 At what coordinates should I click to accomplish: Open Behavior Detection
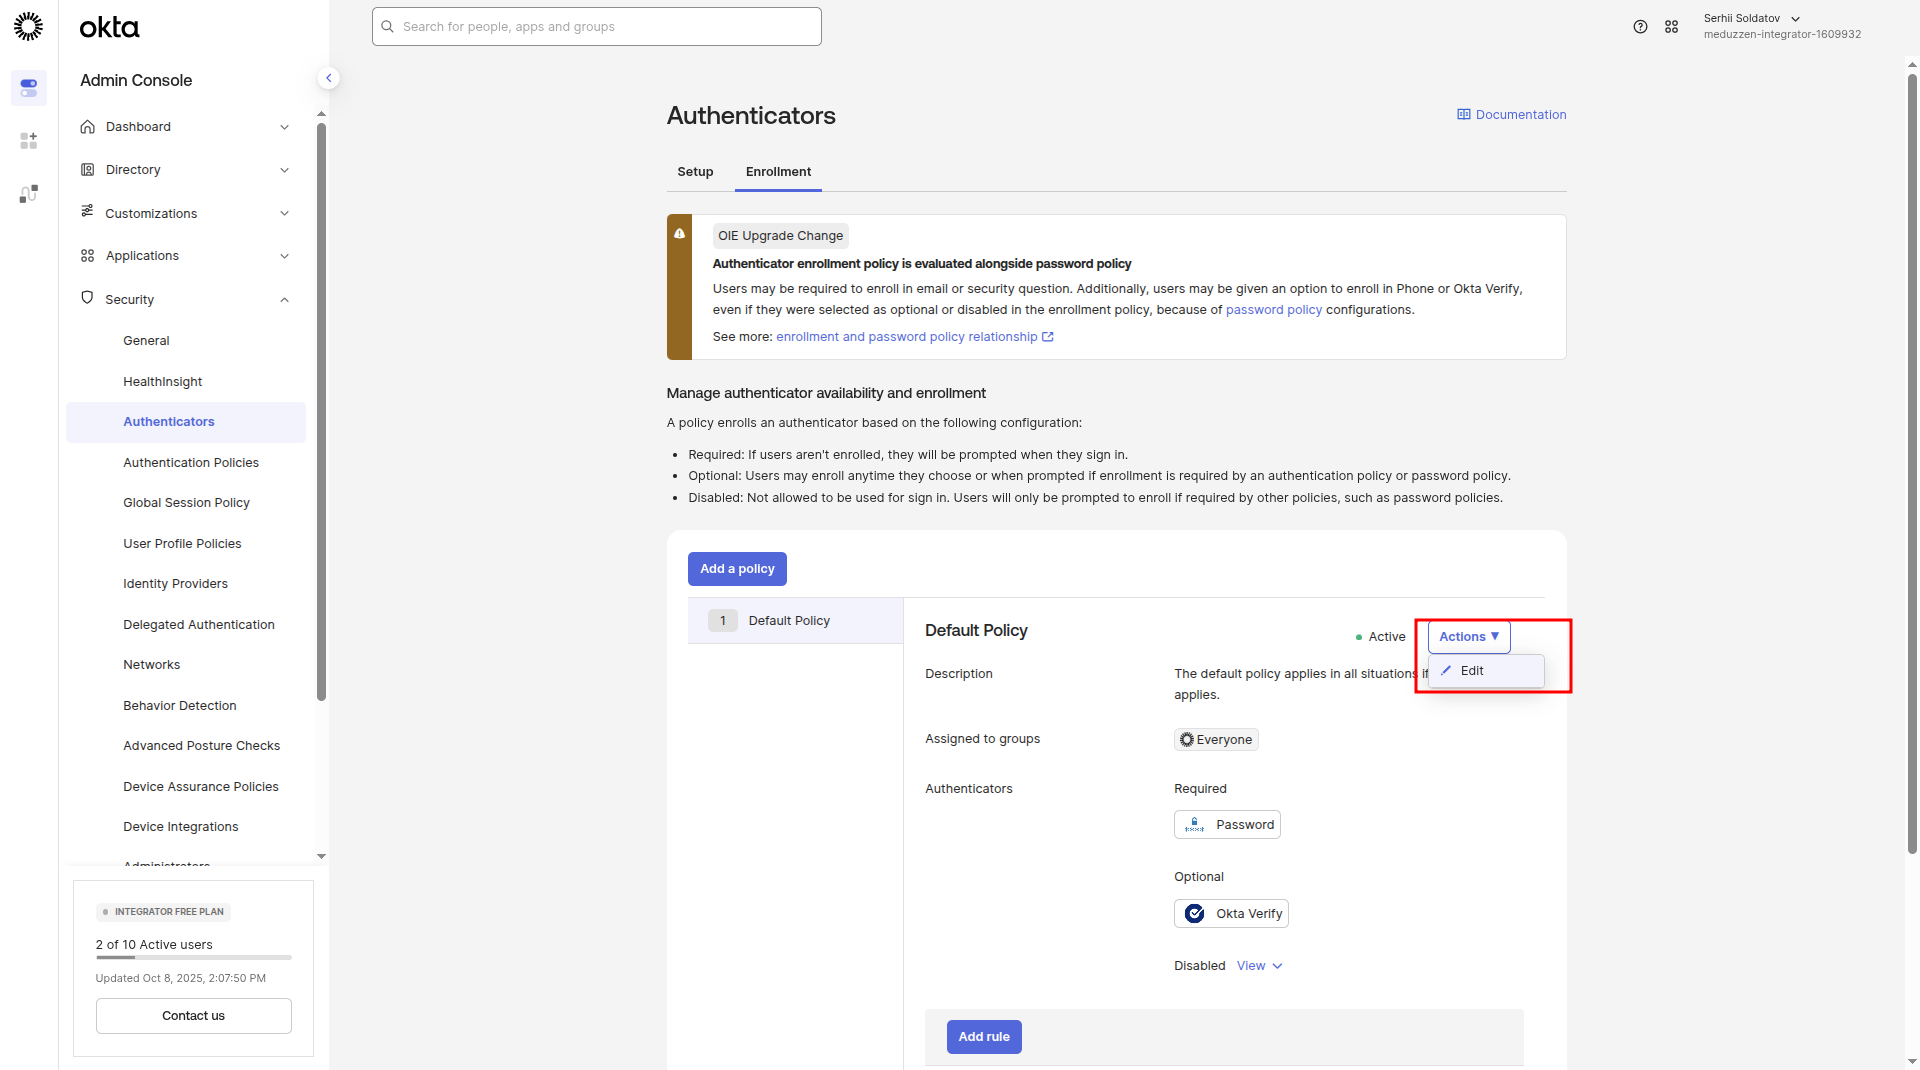tap(180, 706)
